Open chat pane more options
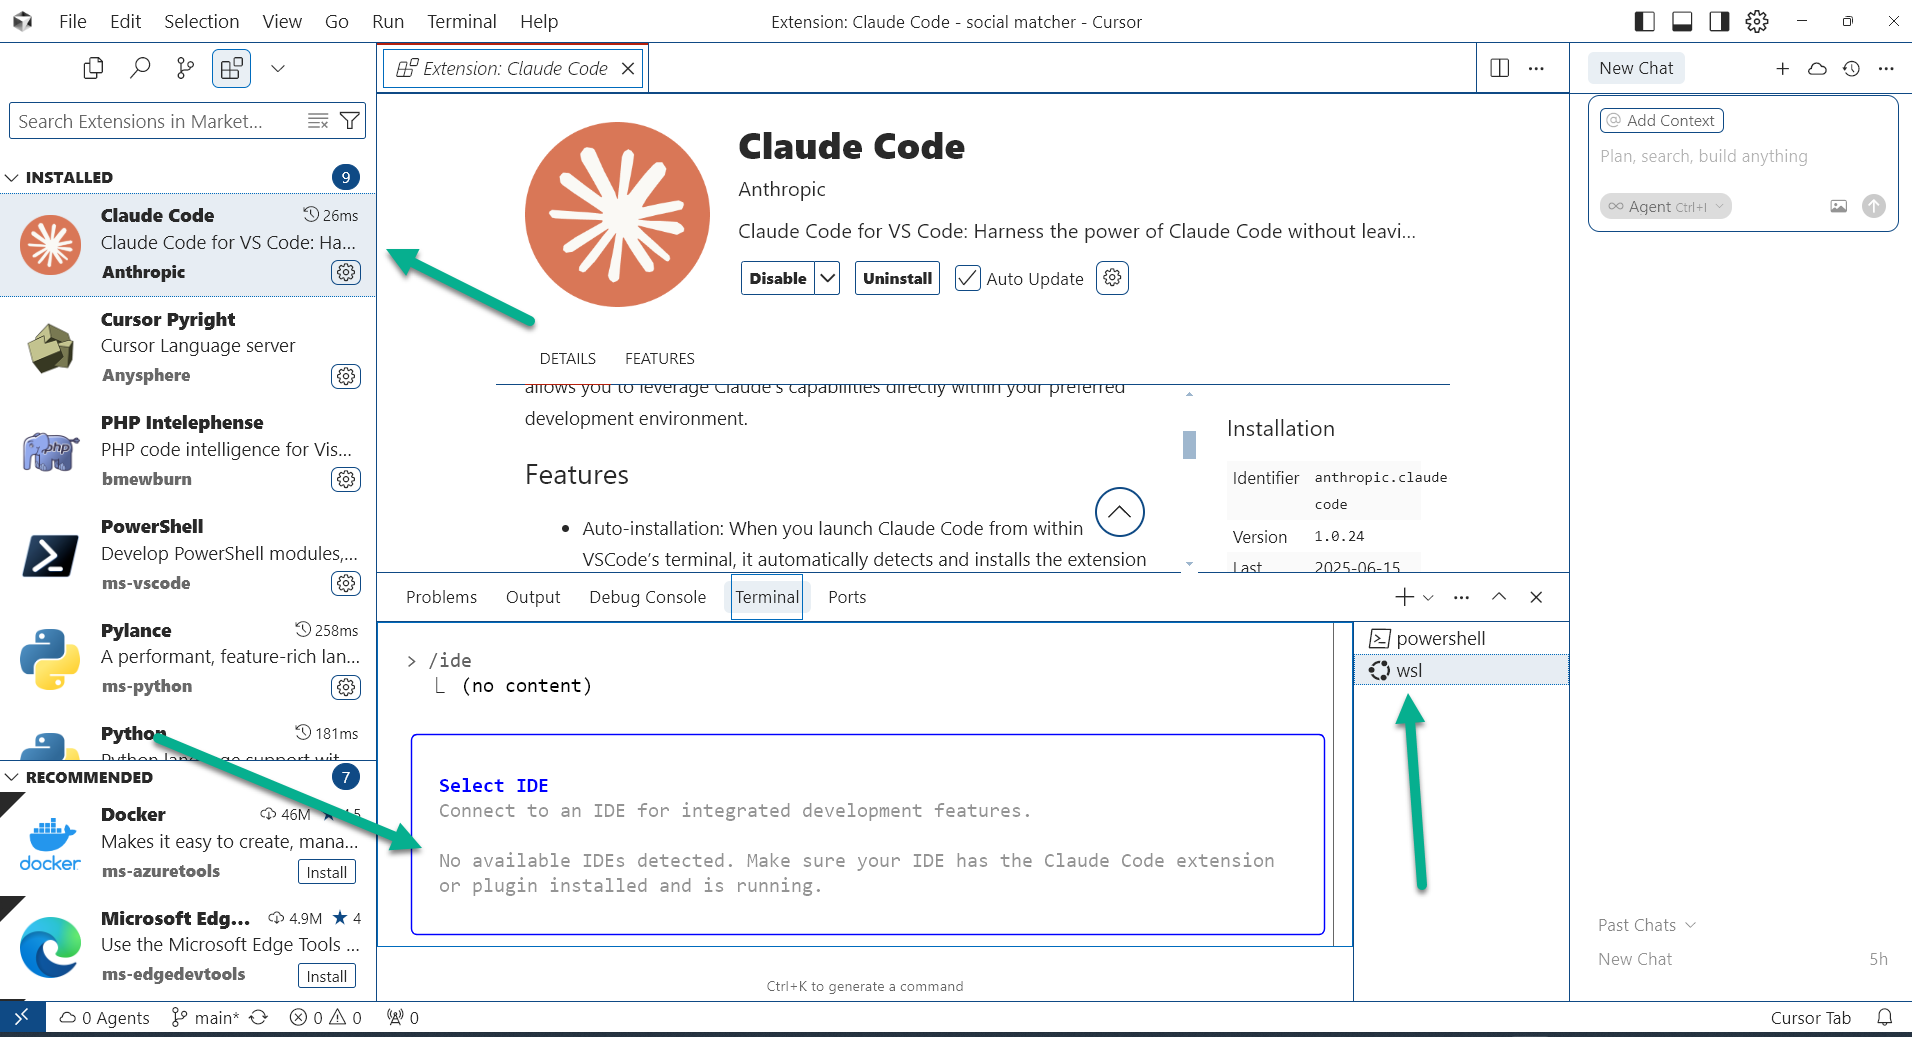The image size is (1912, 1037). pyautogui.click(x=1886, y=68)
